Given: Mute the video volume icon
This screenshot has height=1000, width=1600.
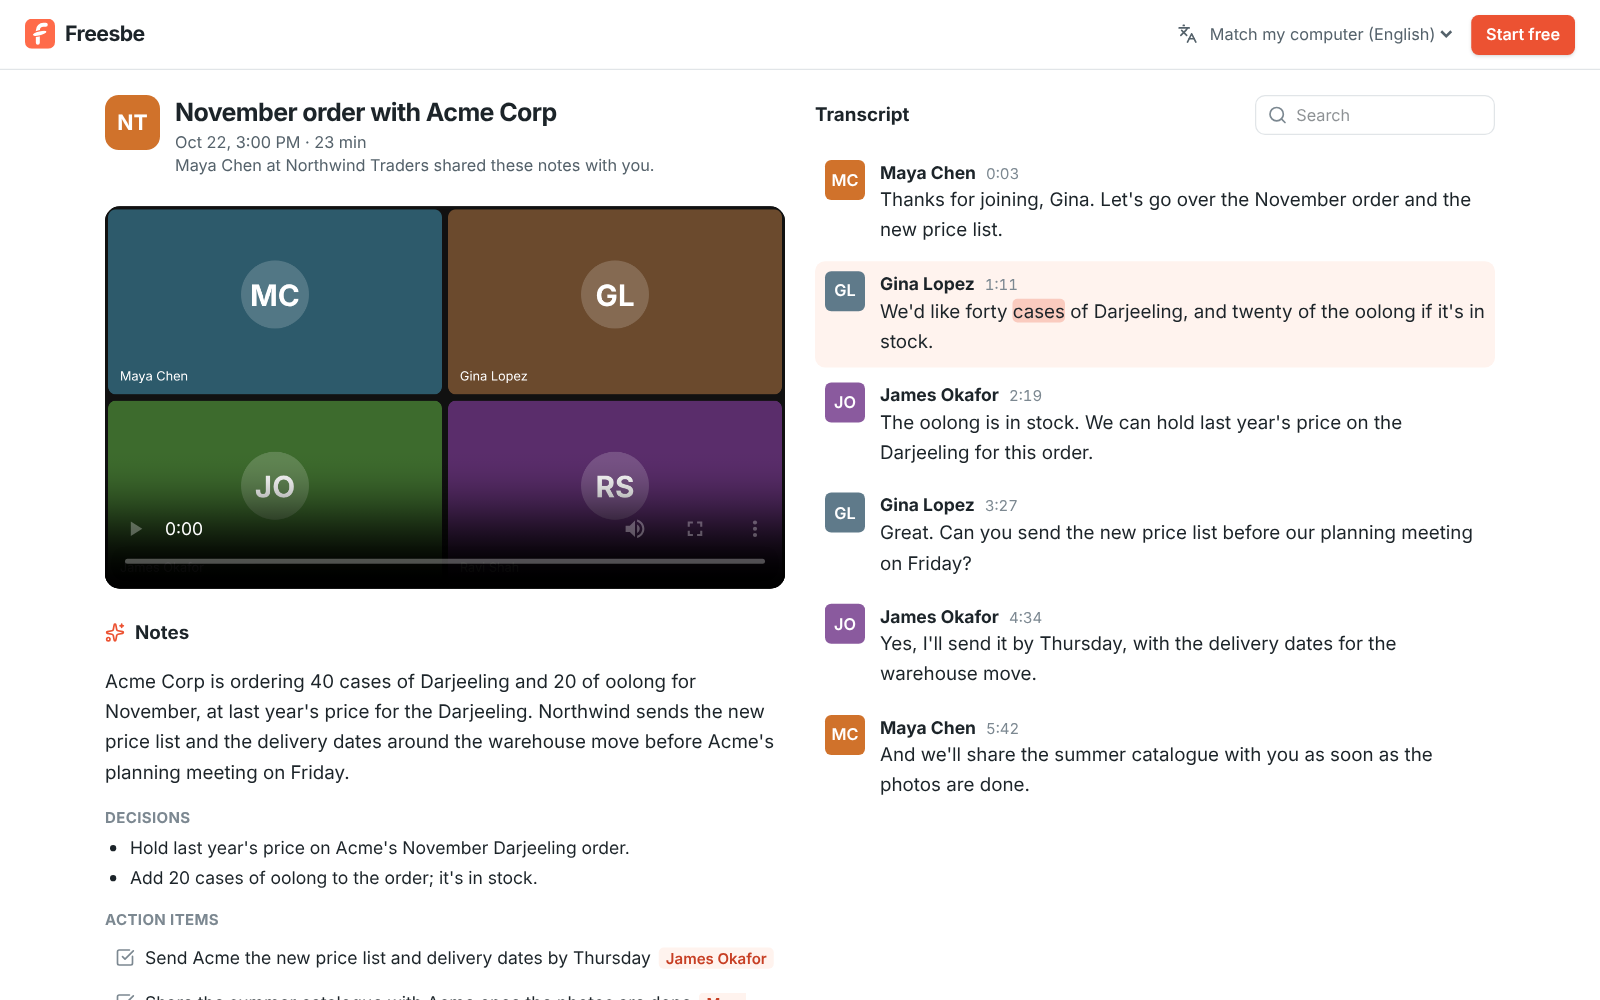Looking at the screenshot, I should point(635,529).
